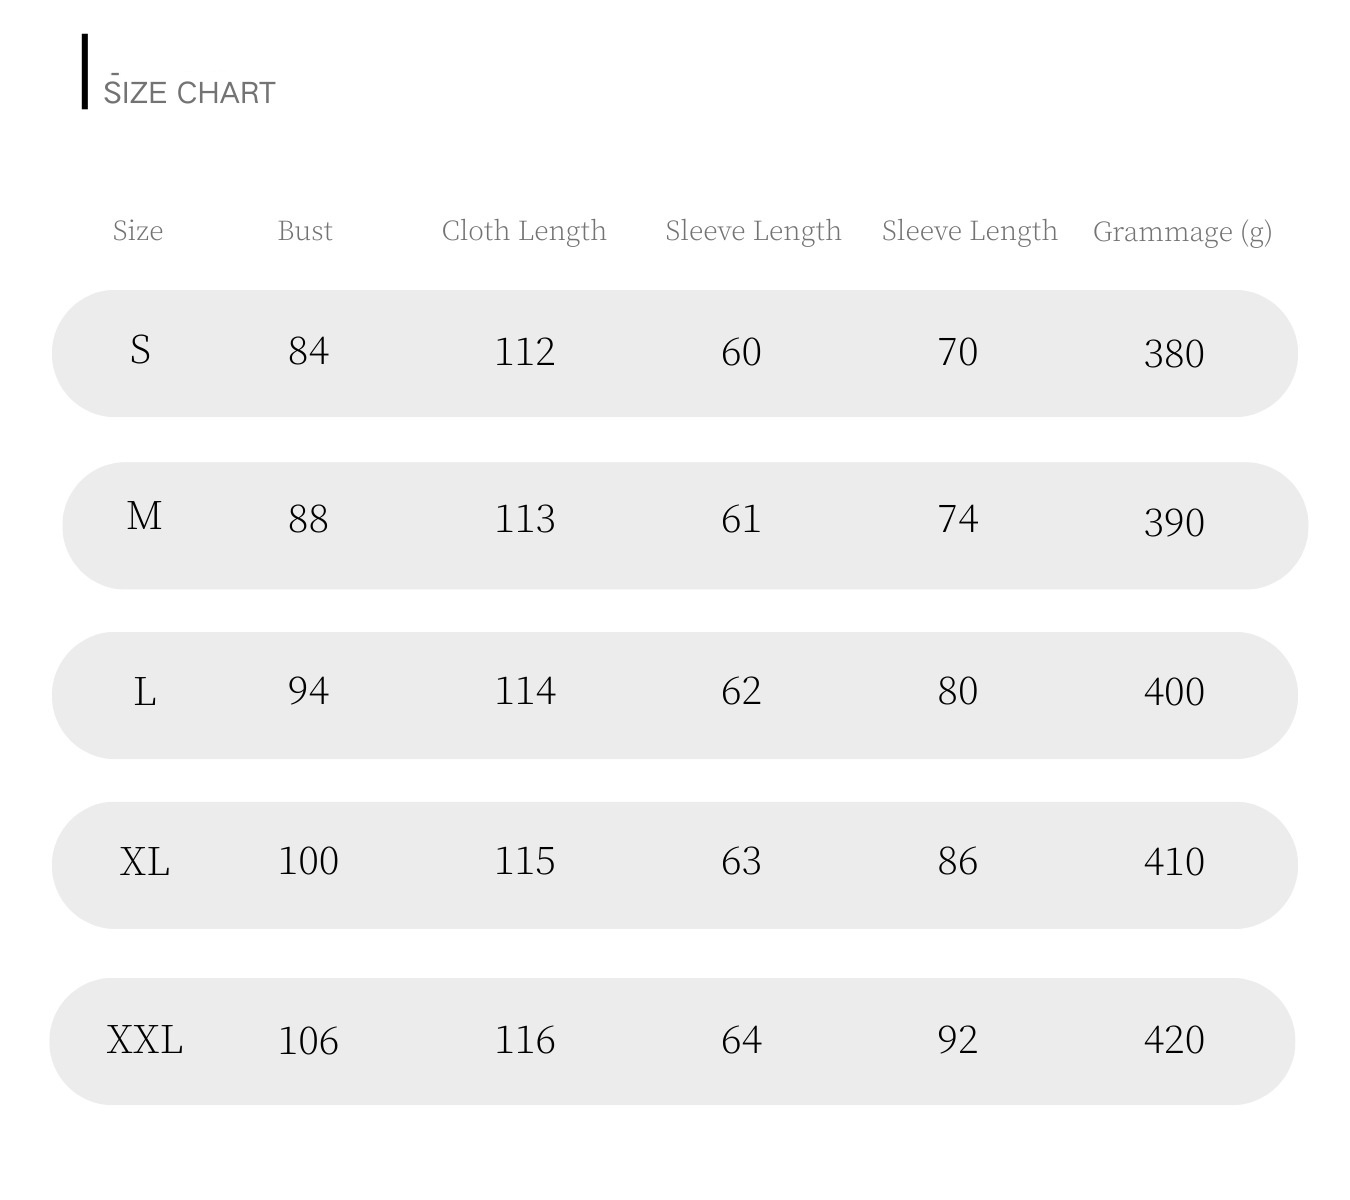Select the XXL size row label
This screenshot has height=1200, width=1350.
click(145, 1040)
